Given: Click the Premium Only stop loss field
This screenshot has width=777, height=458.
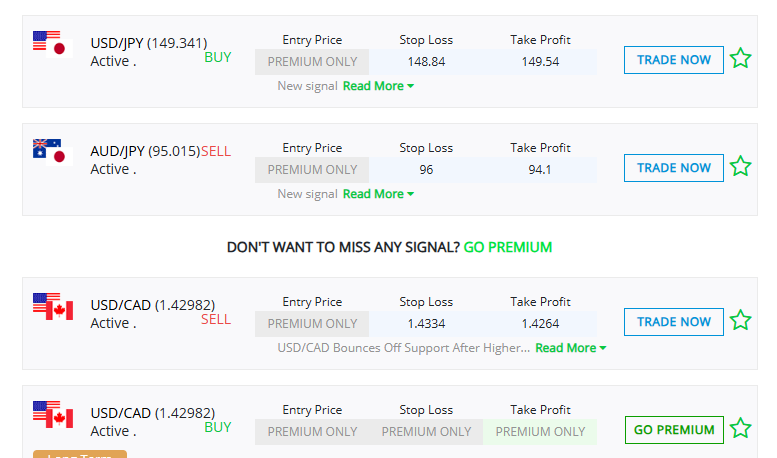Looking at the screenshot, I should pyautogui.click(x=426, y=432).
